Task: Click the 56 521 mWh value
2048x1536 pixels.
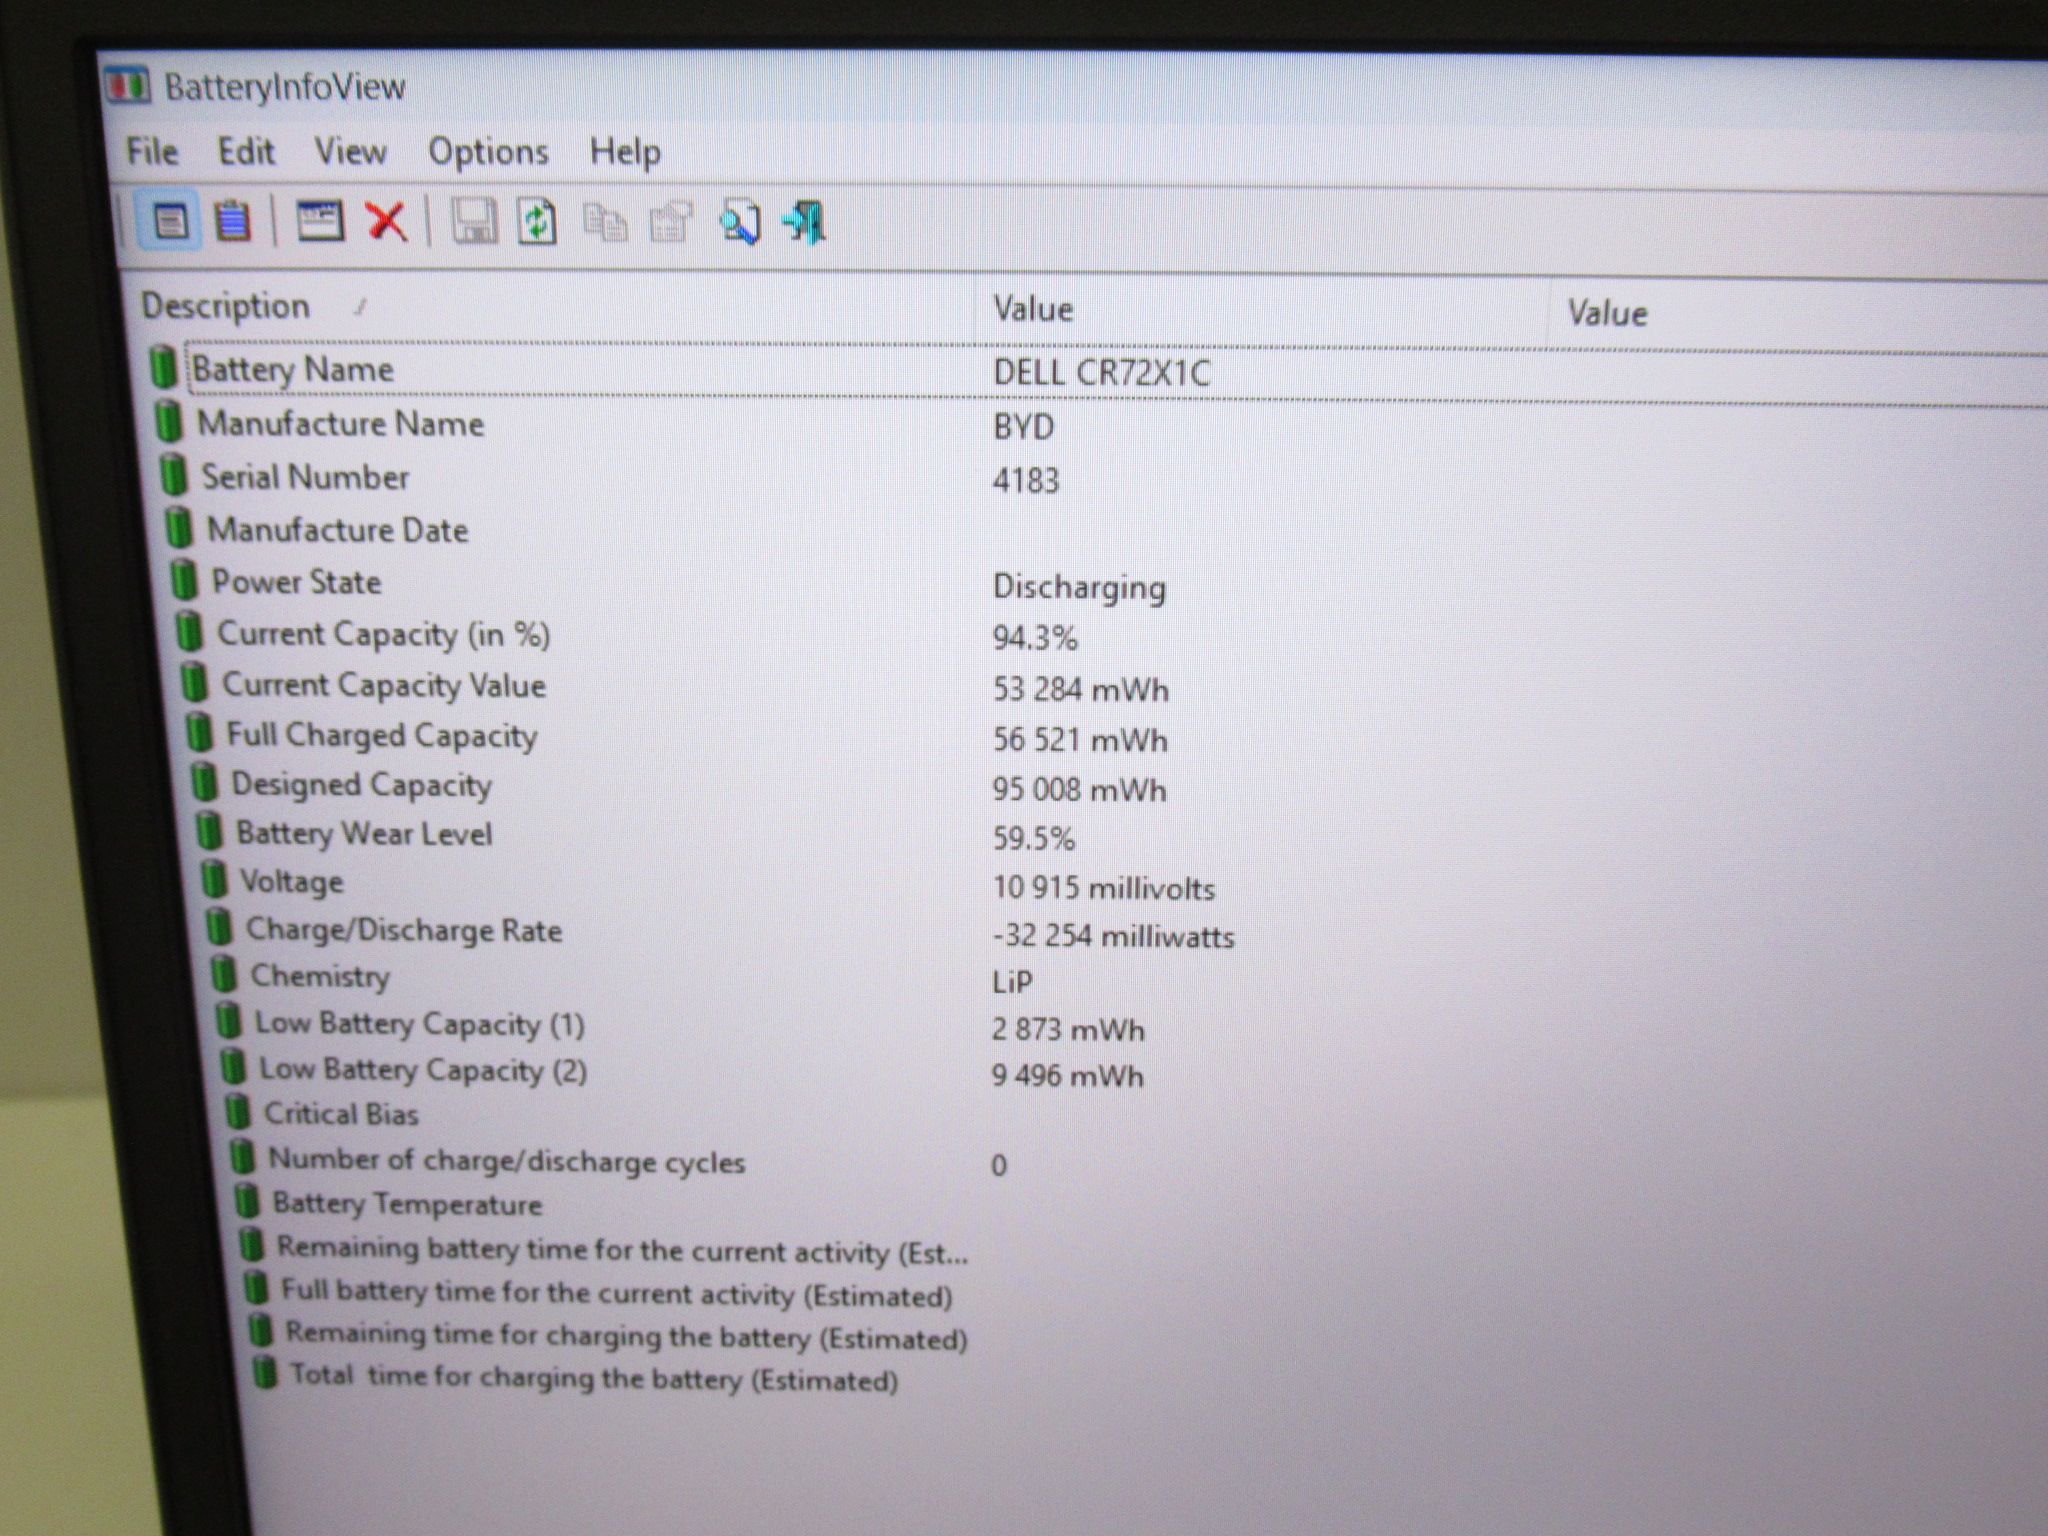Action: pos(1080,740)
